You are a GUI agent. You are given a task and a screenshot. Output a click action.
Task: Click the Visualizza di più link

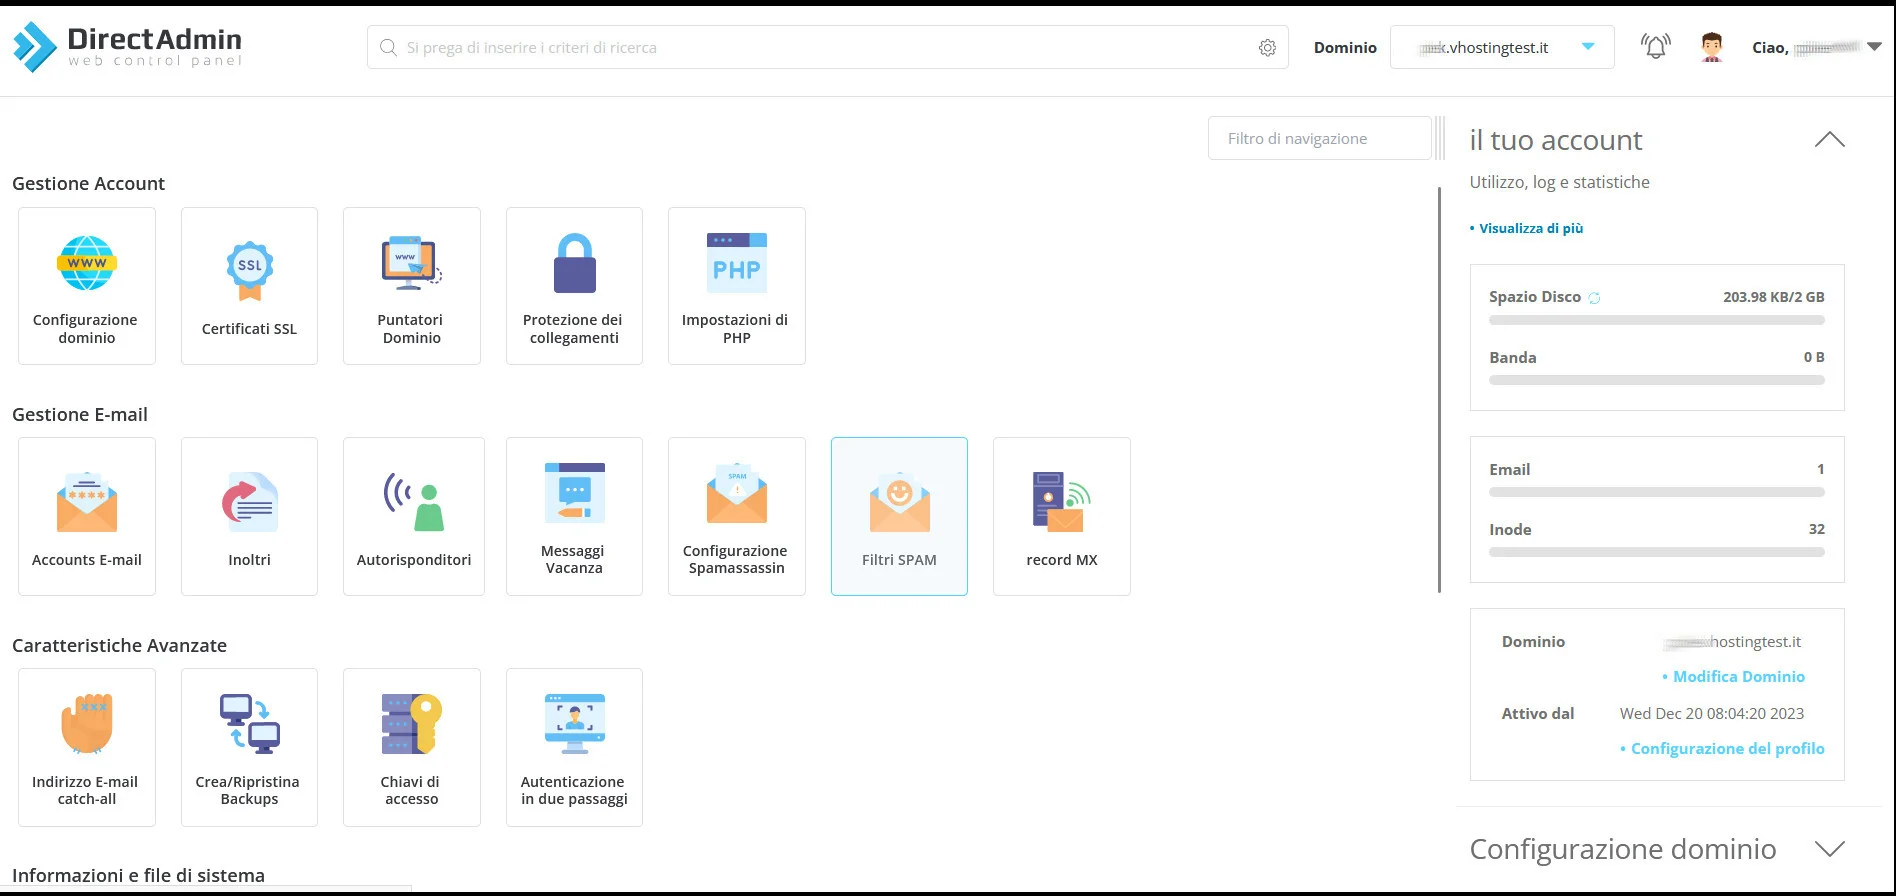1530,228
